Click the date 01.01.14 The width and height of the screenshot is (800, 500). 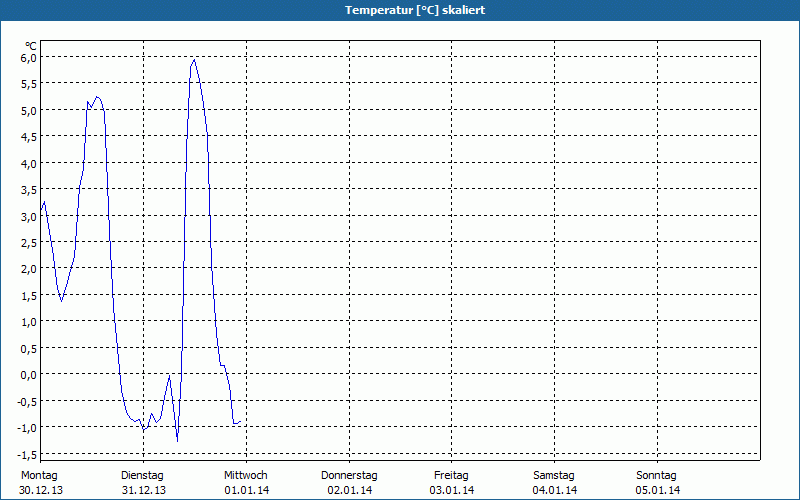[247, 490]
